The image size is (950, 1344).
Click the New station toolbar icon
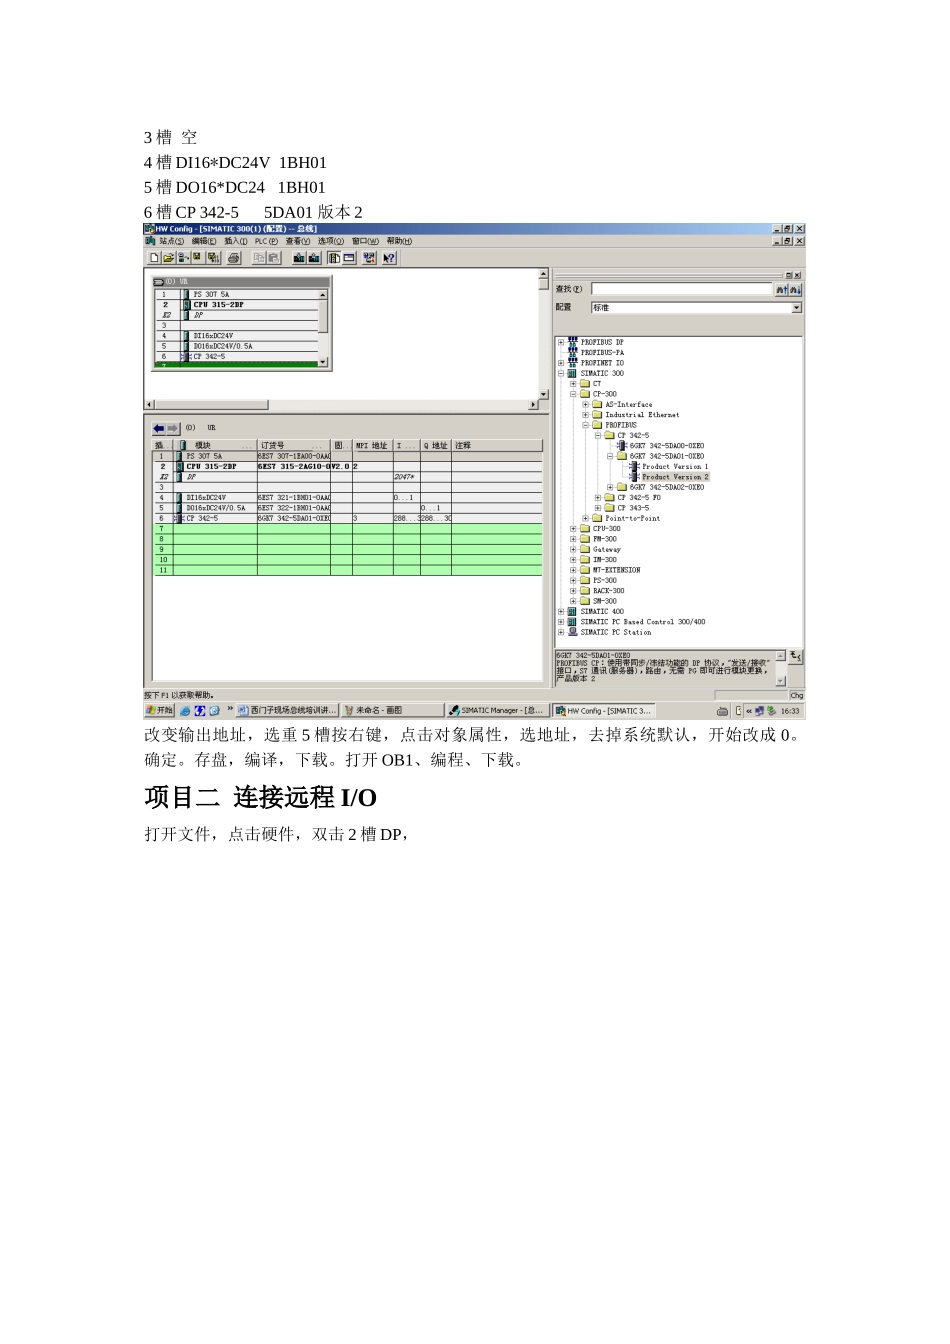[x=155, y=258]
